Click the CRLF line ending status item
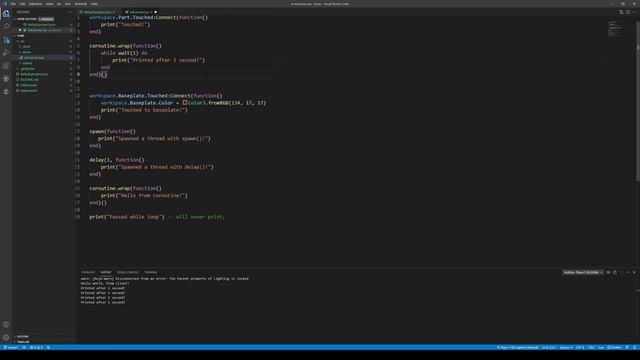The height and width of the screenshot is (360, 640). tap(591, 347)
